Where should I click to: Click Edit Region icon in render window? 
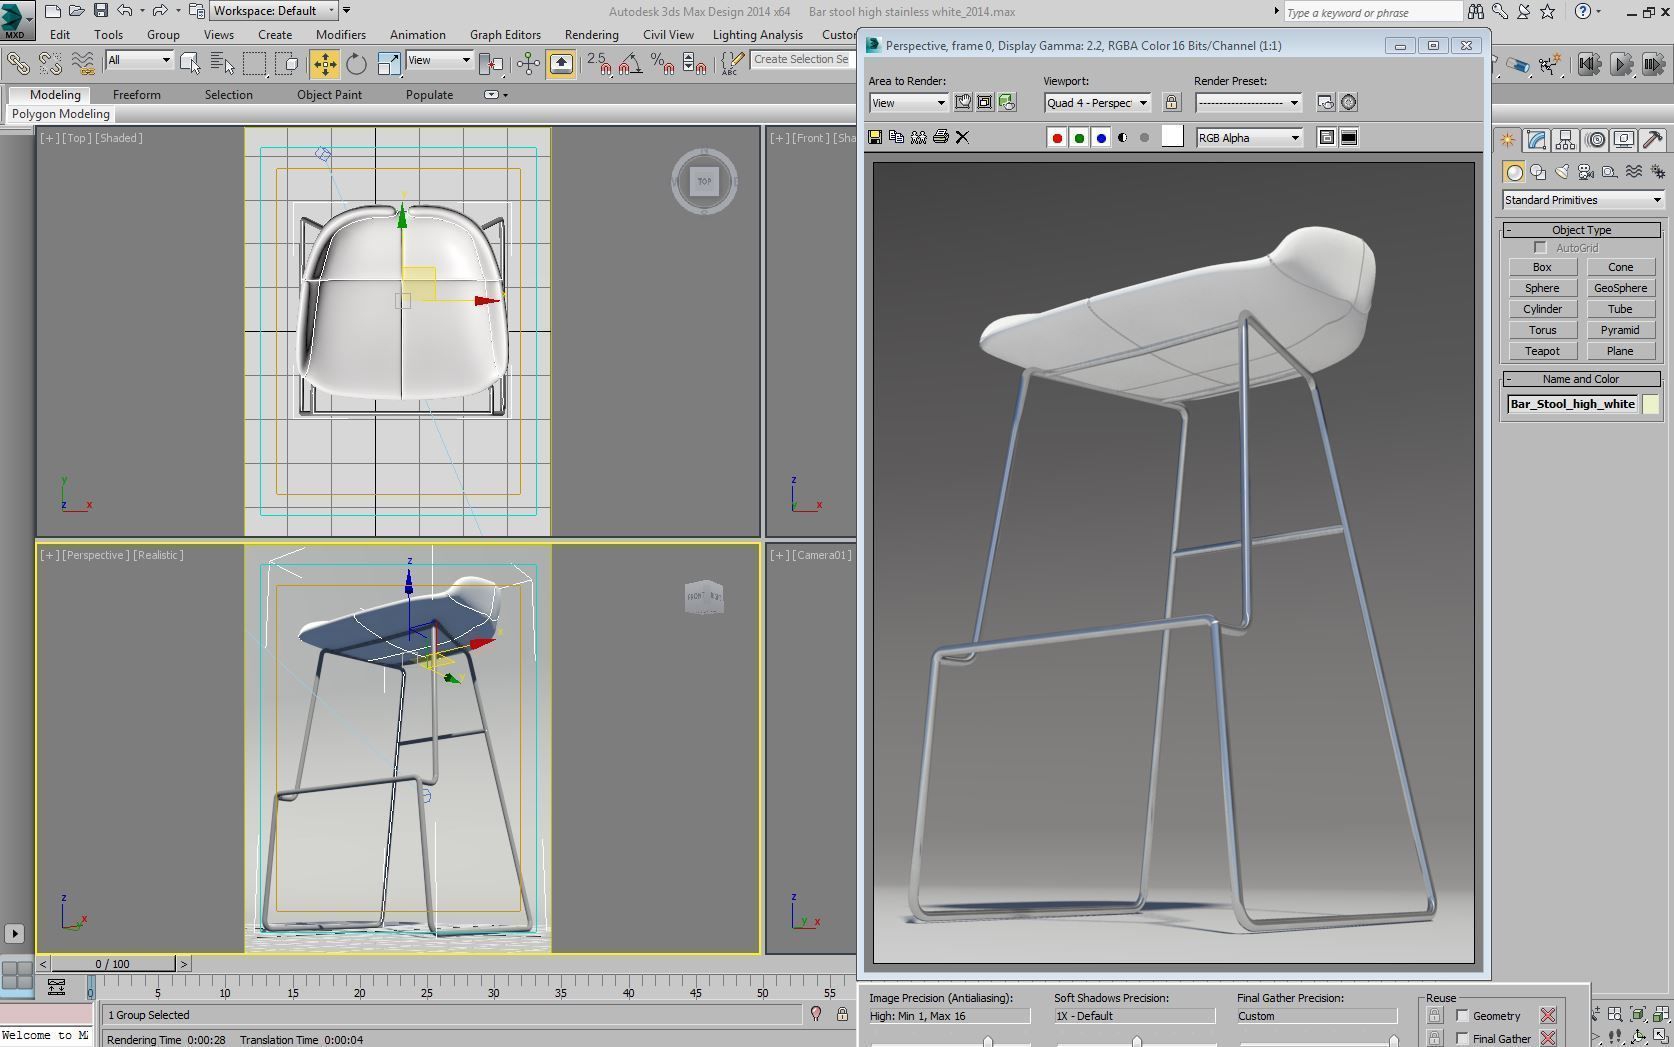coord(963,102)
